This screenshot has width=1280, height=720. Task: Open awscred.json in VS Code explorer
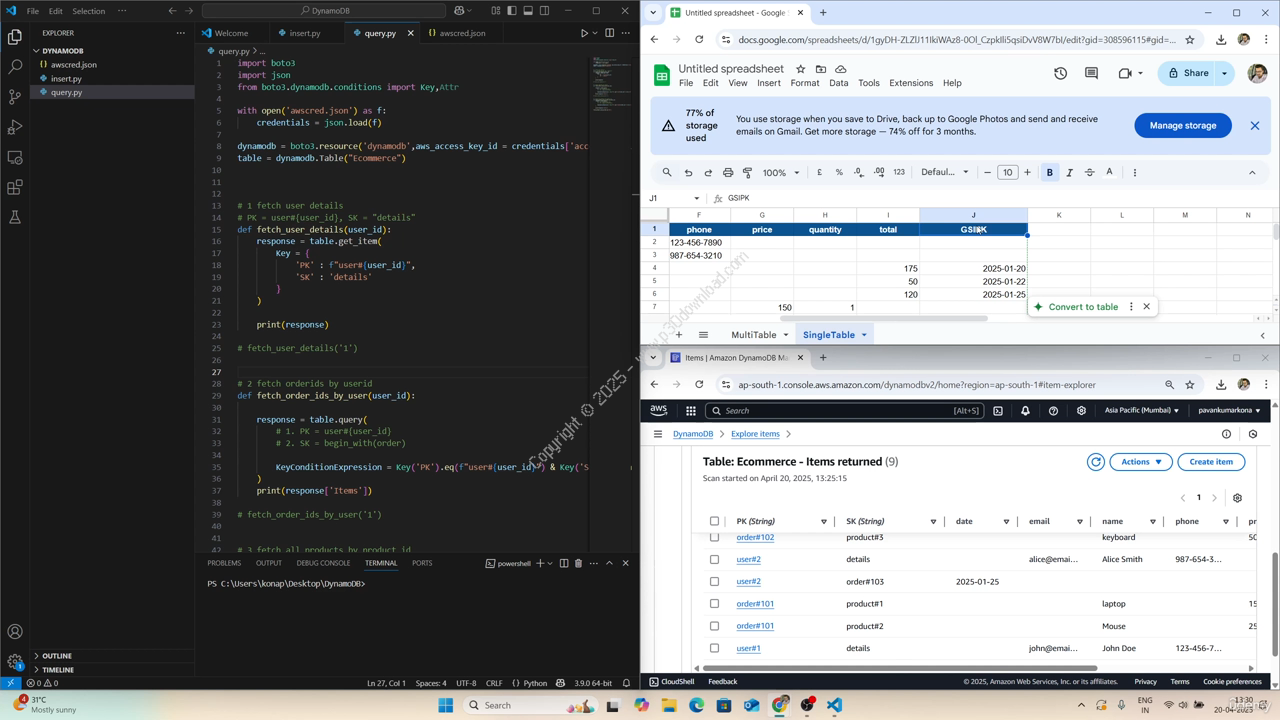click(x=74, y=64)
